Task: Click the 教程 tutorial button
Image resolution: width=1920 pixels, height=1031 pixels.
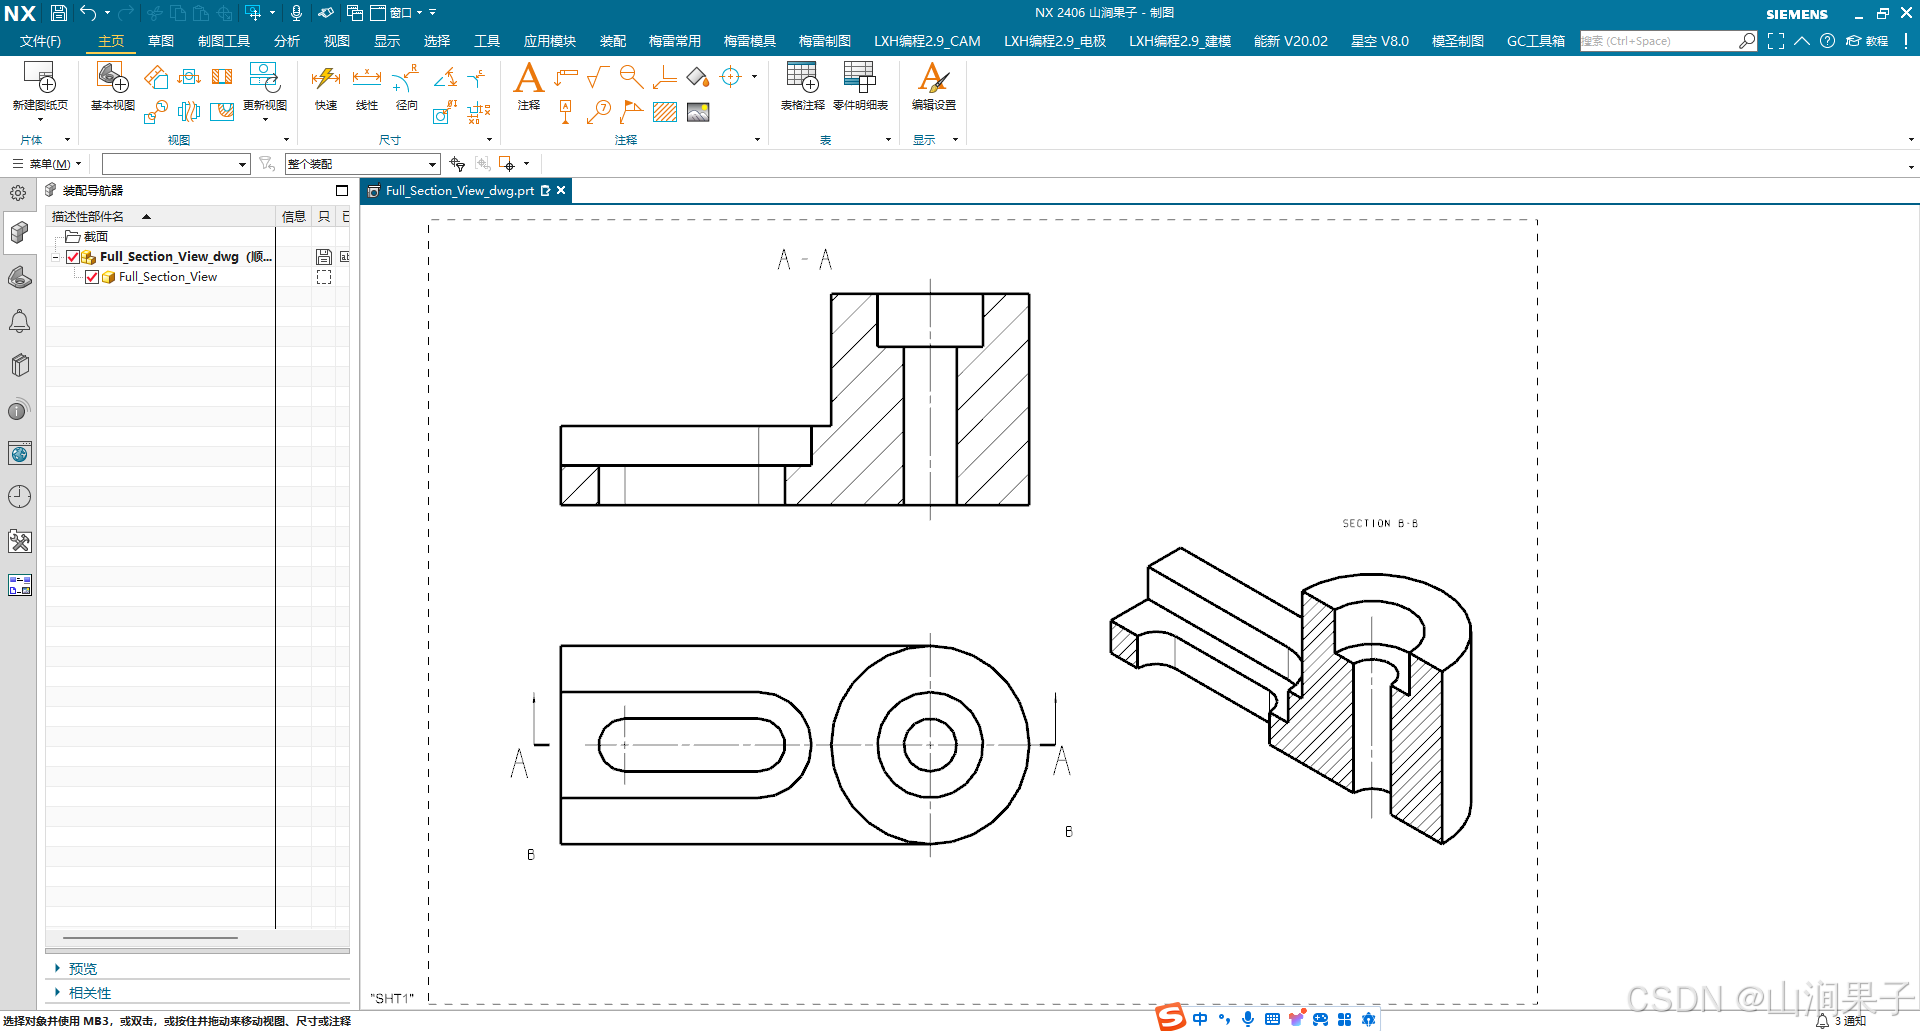Action: point(1867,41)
